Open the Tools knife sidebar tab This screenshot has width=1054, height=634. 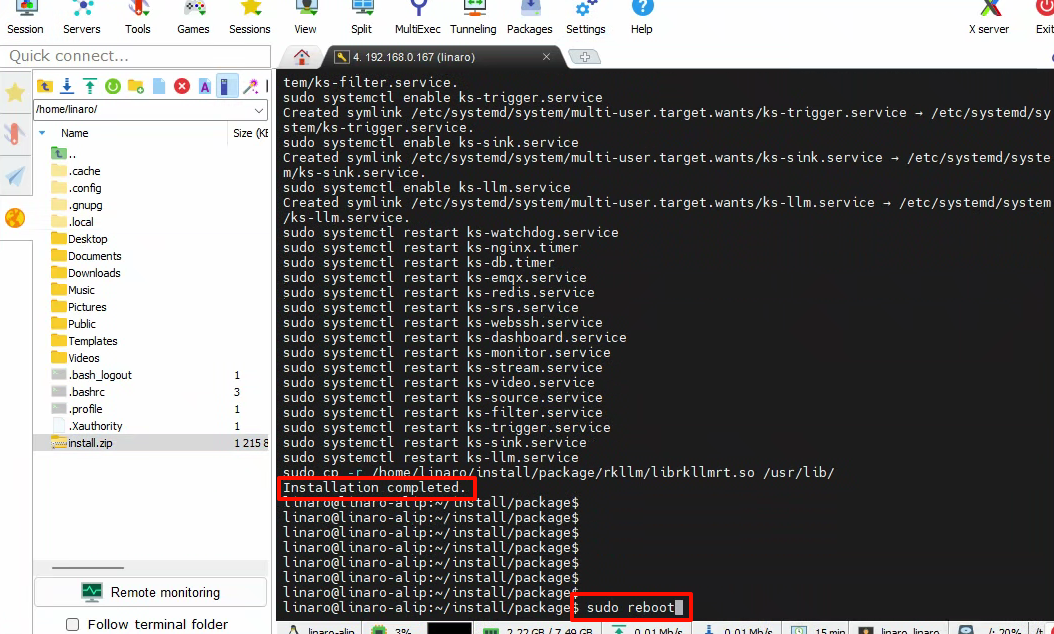pos(15,134)
